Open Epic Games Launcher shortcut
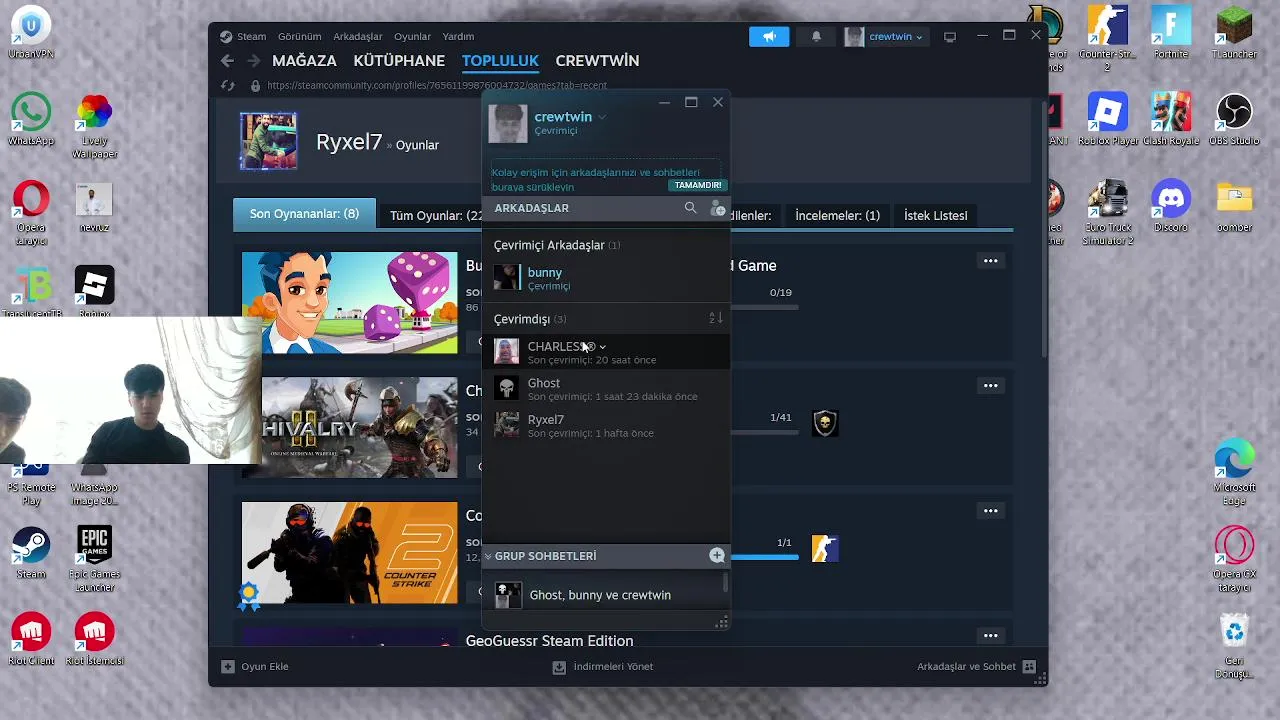 [94, 559]
